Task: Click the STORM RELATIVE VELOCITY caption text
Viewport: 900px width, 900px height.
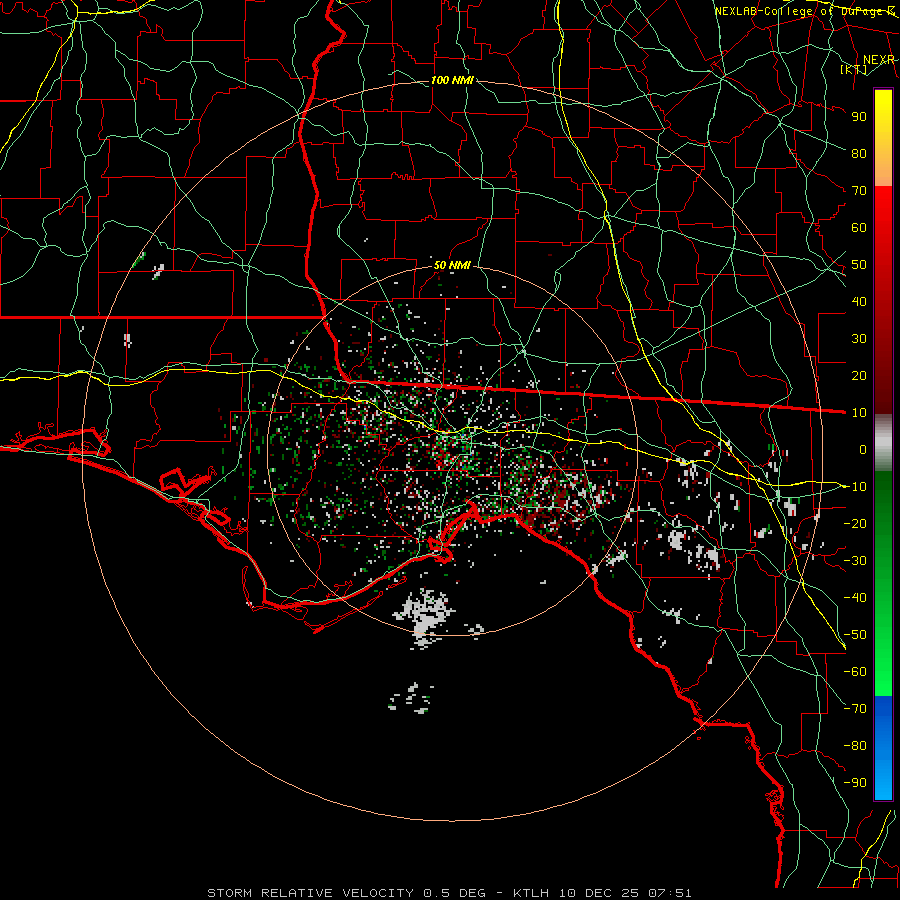Action: coord(449,893)
